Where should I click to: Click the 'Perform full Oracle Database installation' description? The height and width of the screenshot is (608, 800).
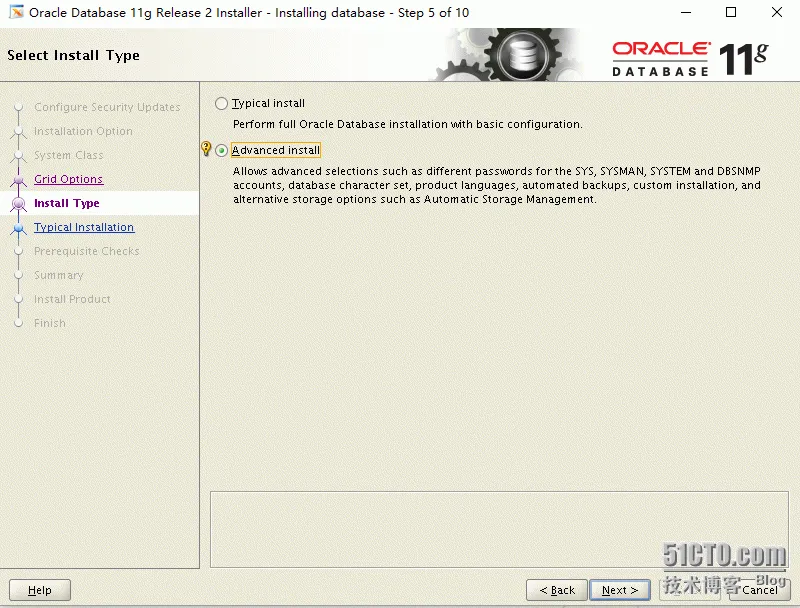point(407,124)
